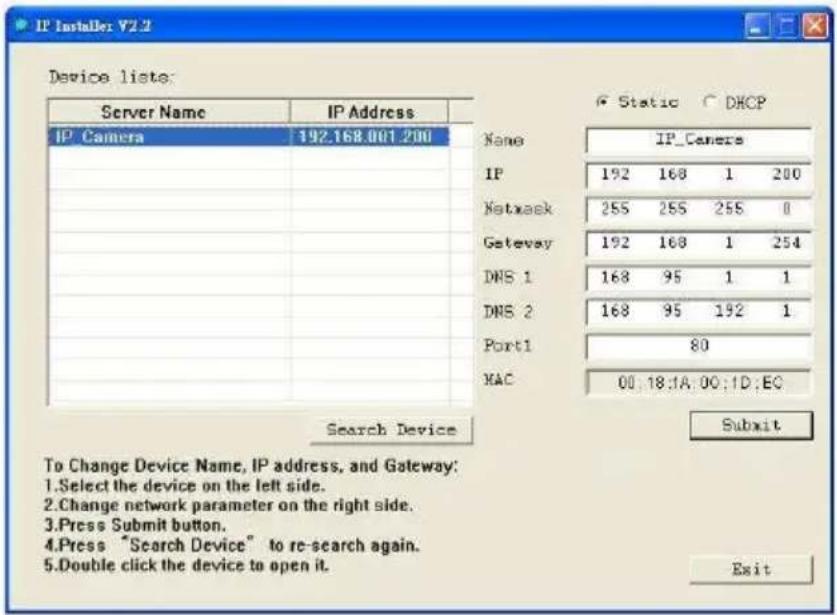Select the Static radio button

click(602, 101)
